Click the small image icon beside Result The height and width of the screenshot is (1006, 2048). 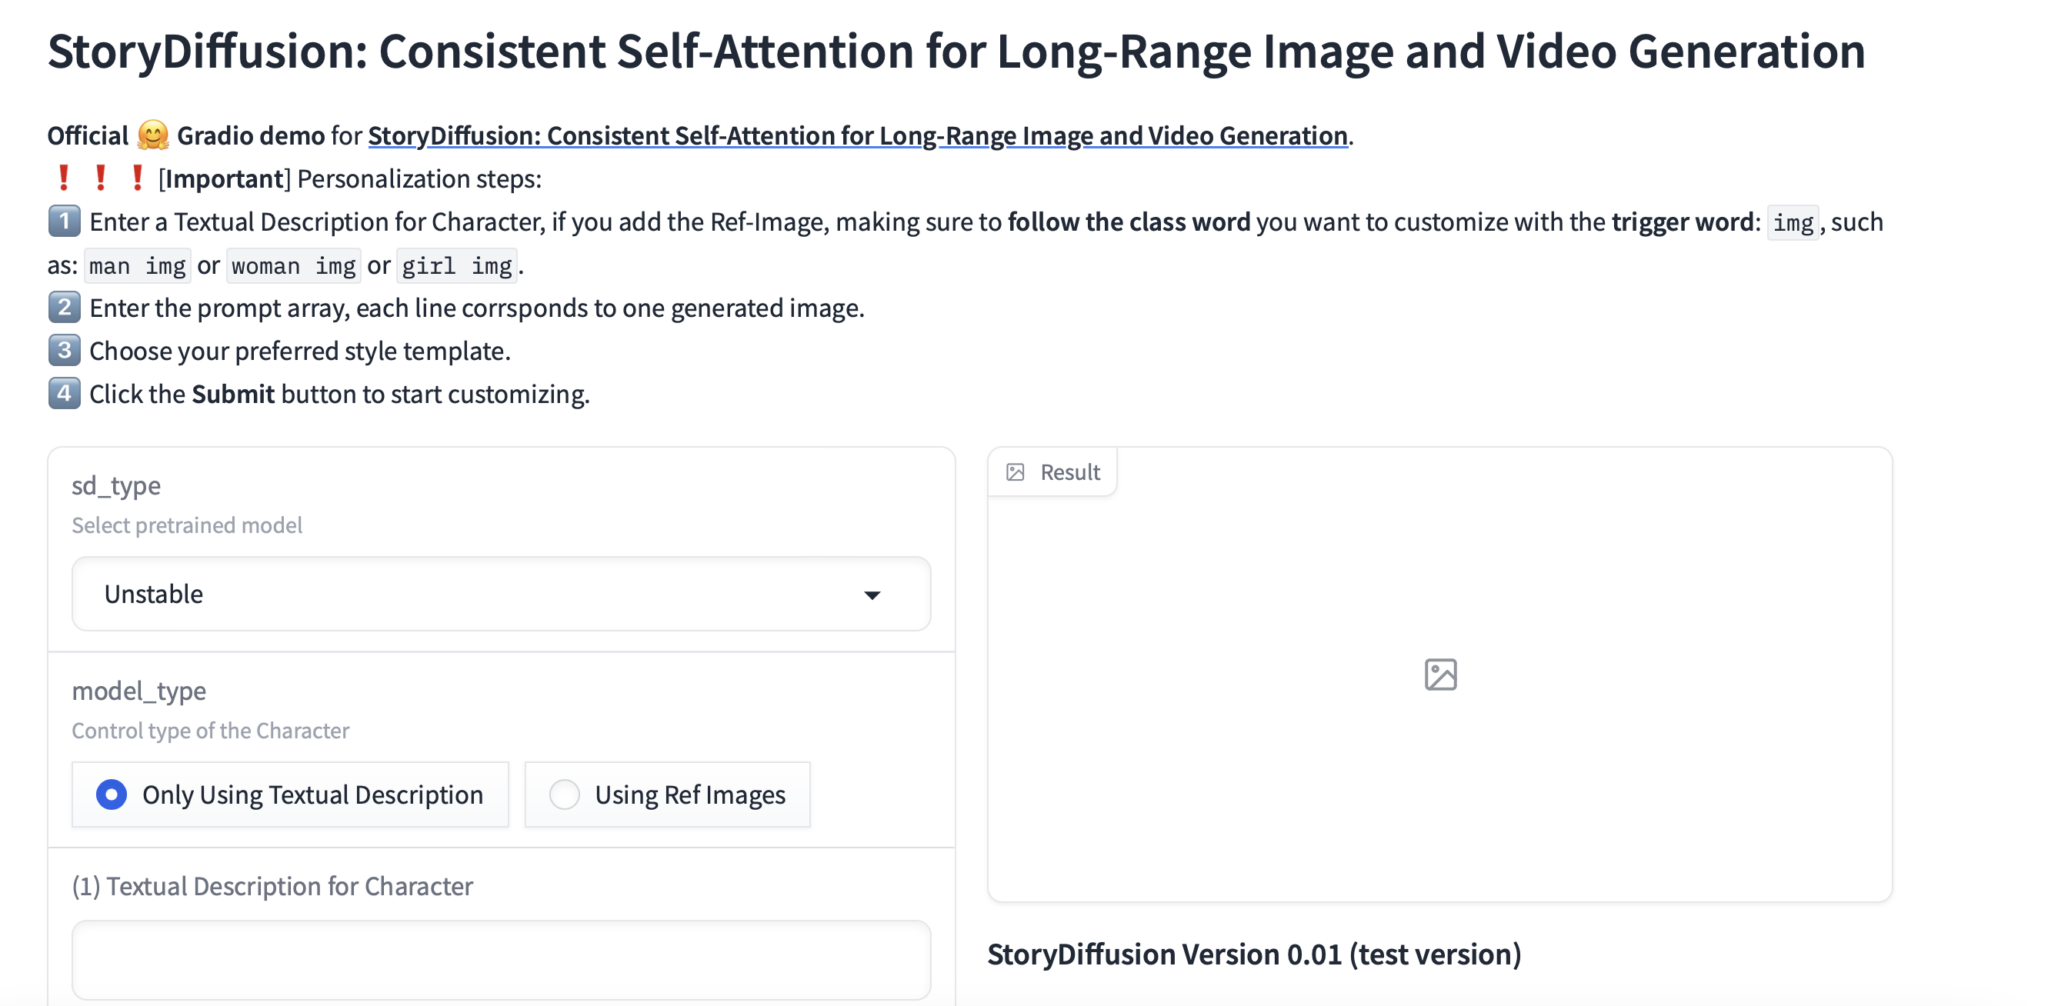[1015, 472]
